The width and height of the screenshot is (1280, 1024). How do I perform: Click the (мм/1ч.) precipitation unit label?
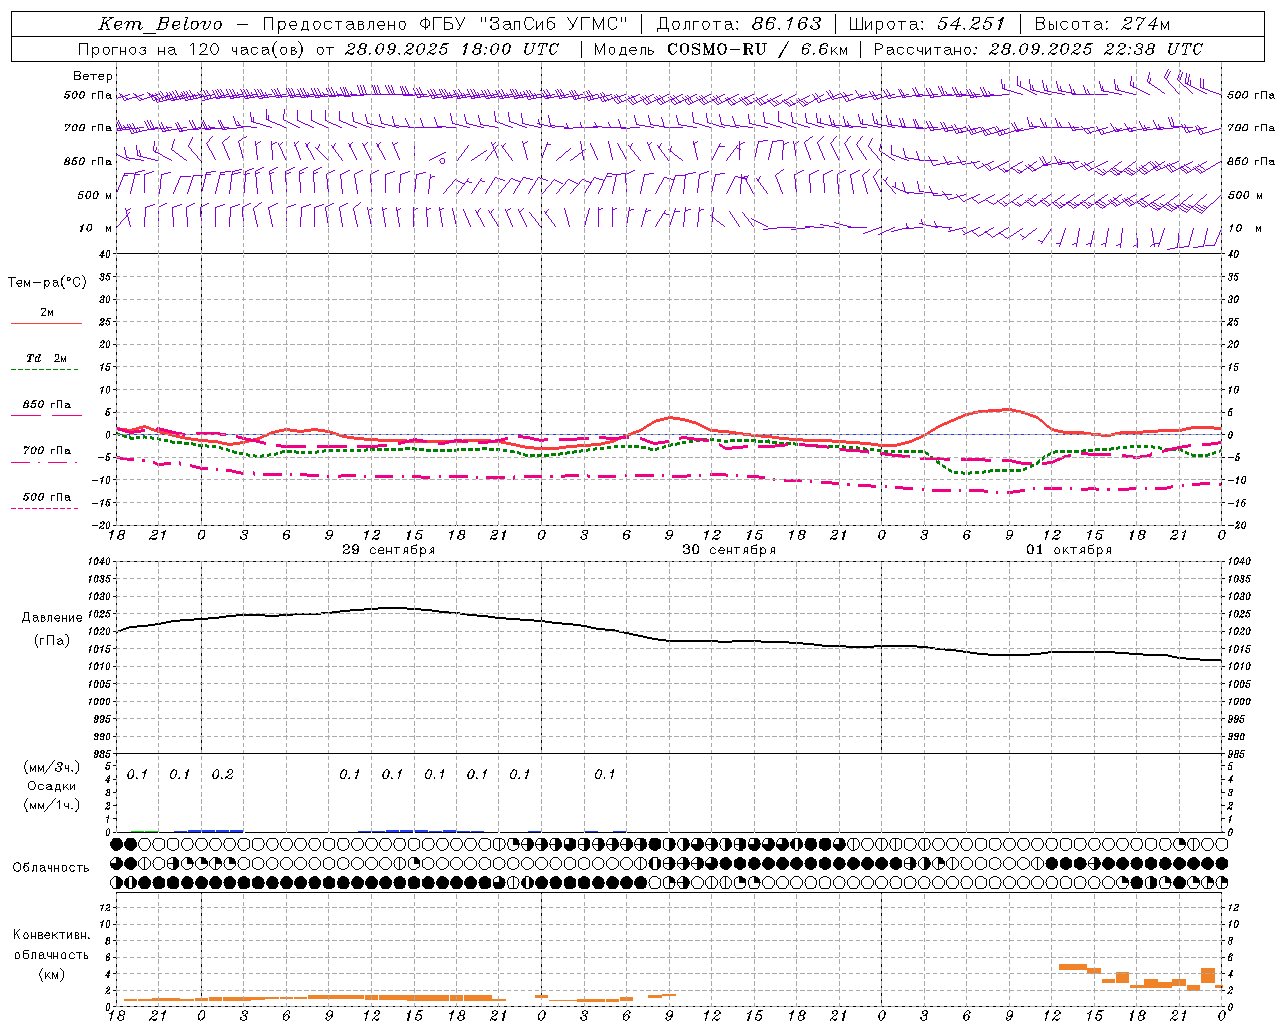(52, 805)
